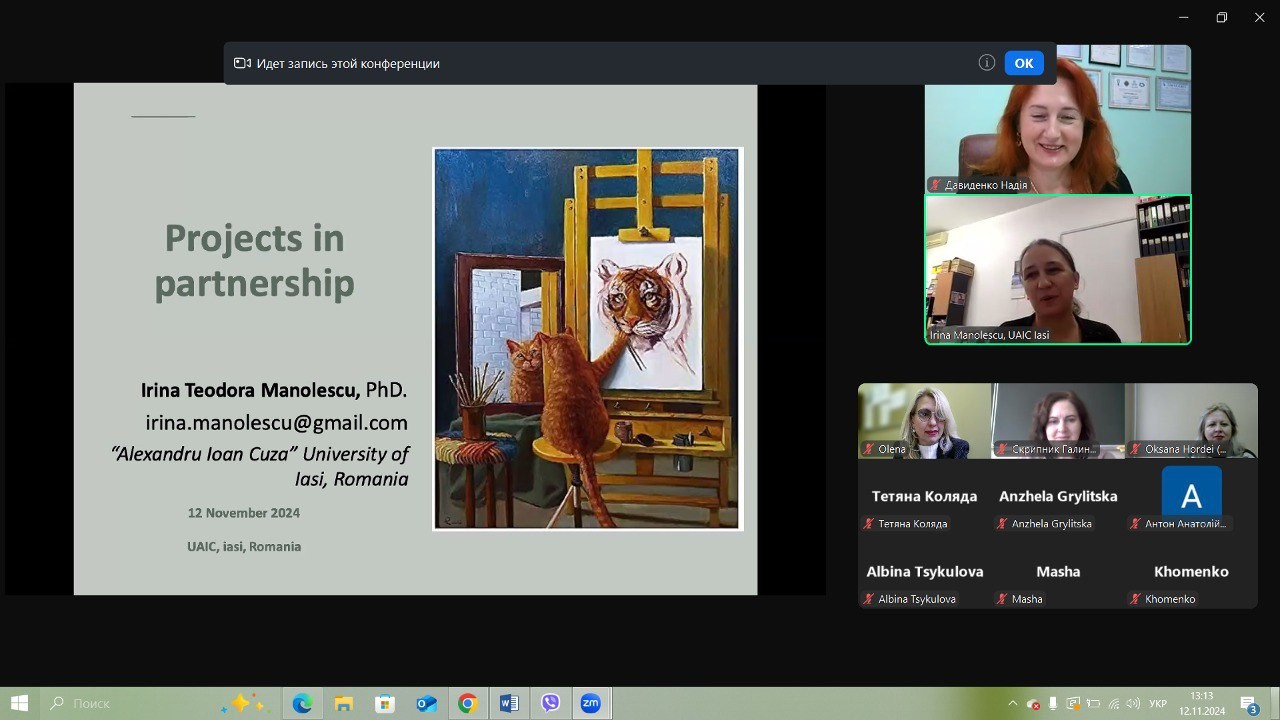Open the Wi-Fi network tray icon
1280x720 pixels.
click(1113, 704)
